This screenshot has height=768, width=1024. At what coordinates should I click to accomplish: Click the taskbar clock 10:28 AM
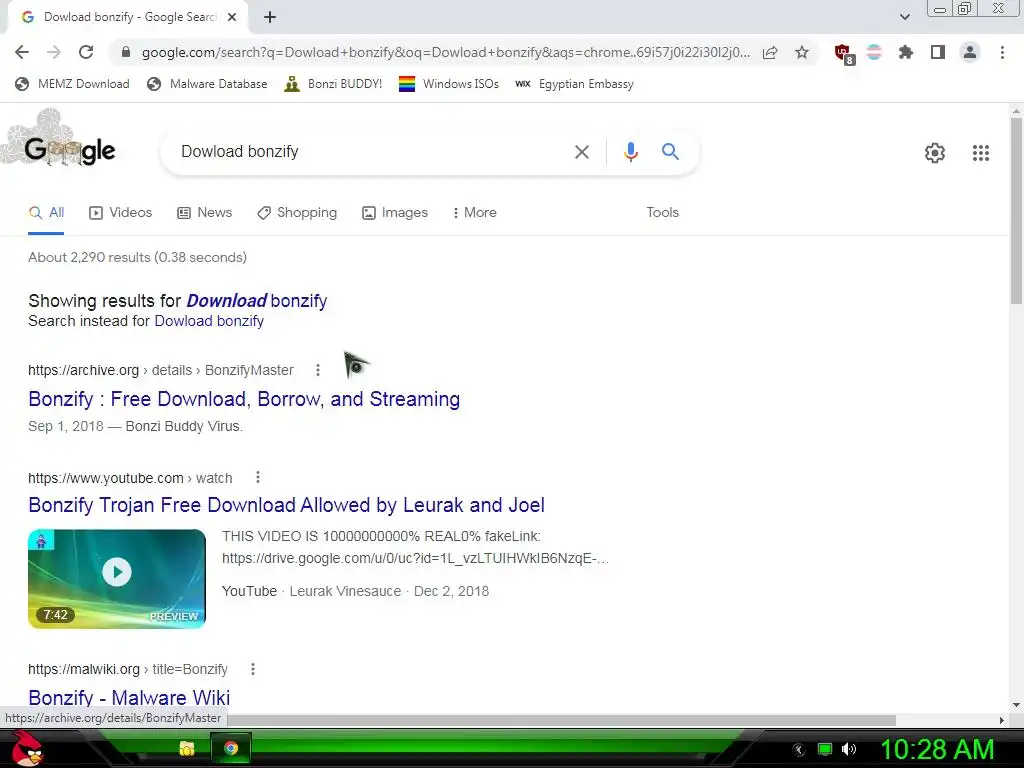point(937,749)
